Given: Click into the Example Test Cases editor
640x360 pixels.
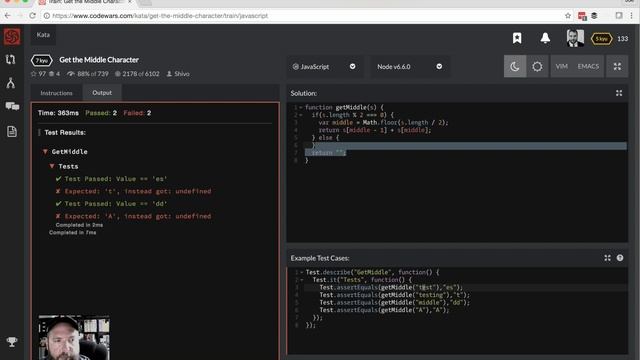Looking at the screenshot, I should (x=457, y=310).
